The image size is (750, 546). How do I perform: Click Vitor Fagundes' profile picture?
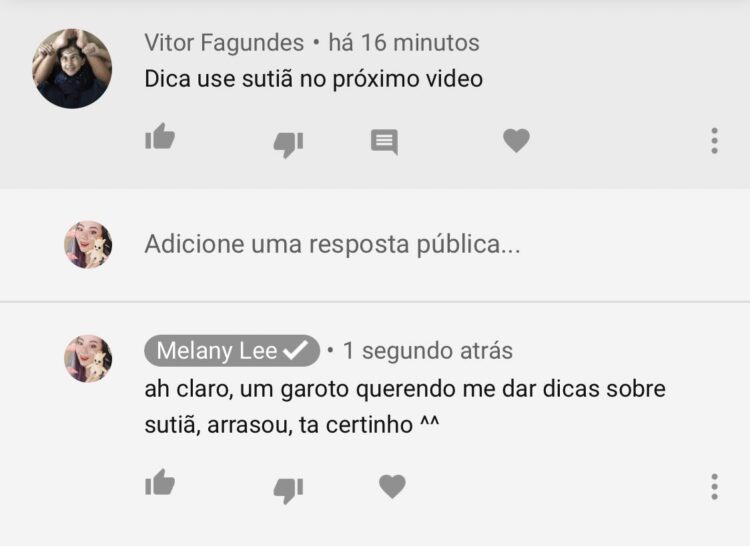72,68
